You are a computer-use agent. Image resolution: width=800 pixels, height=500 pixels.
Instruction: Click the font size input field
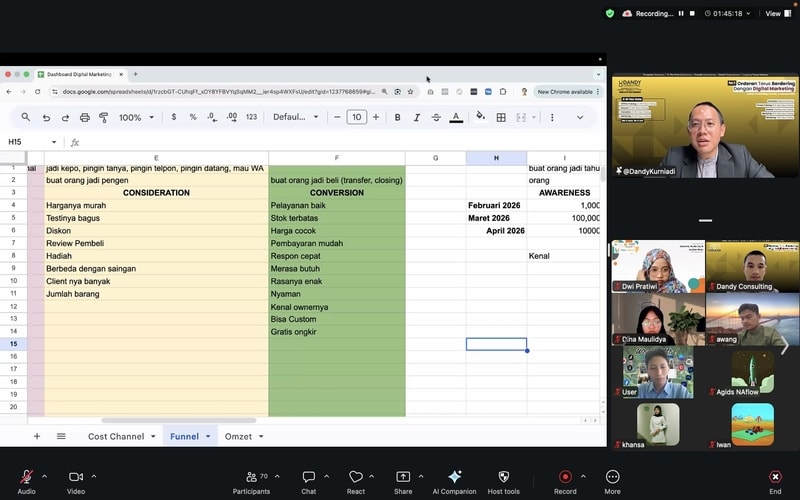point(357,117)
